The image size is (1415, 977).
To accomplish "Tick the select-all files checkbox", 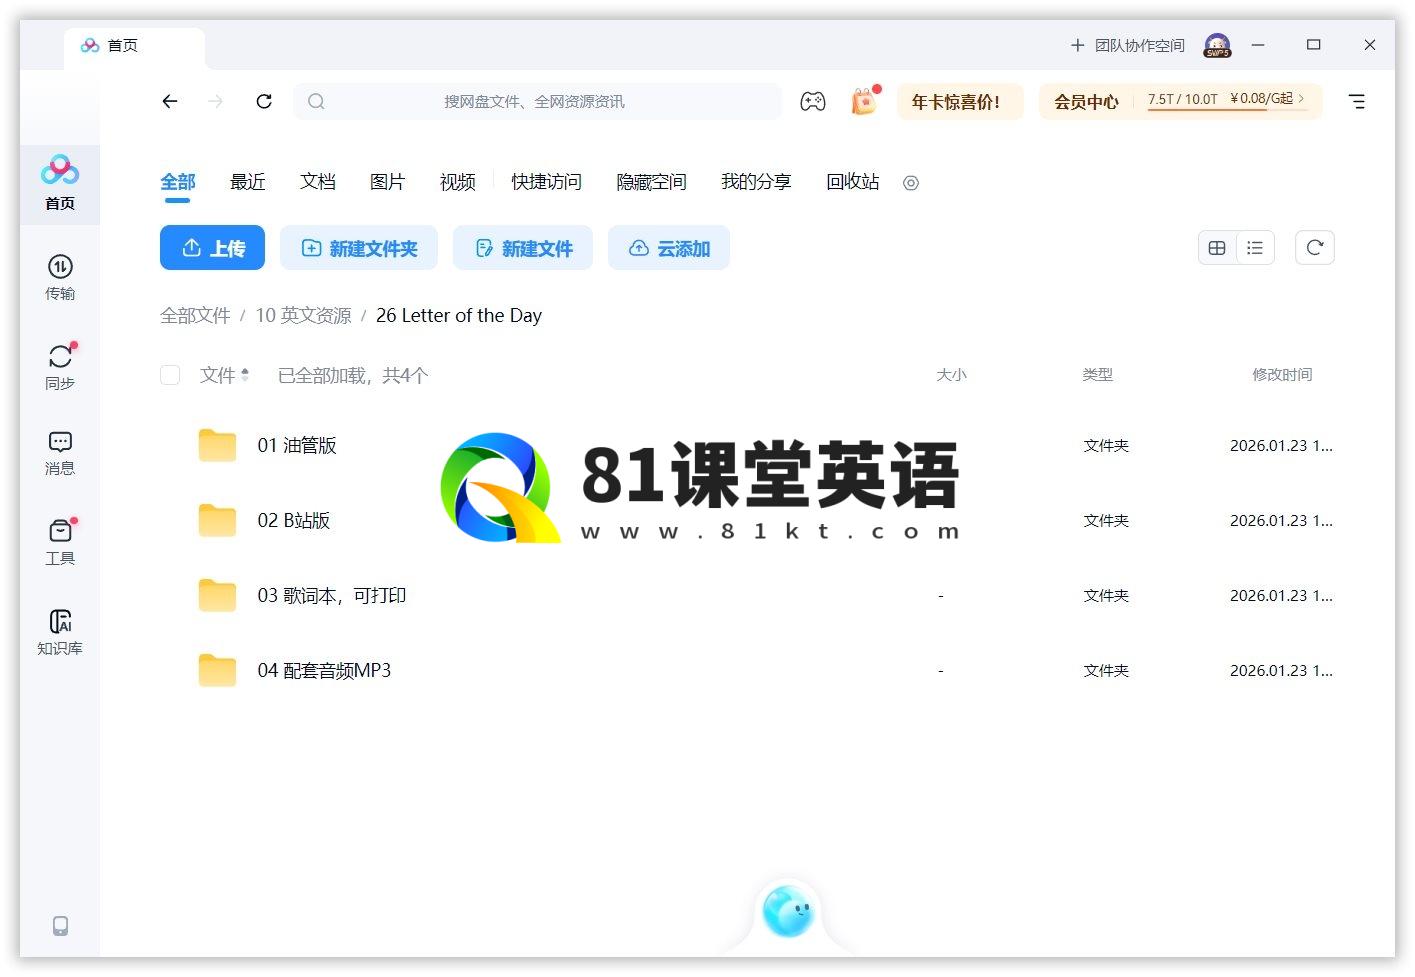I will click(x=170, y=375).
